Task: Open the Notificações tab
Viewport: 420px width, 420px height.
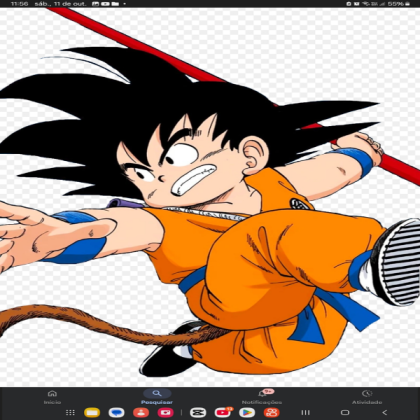Action: pos(262,397)
